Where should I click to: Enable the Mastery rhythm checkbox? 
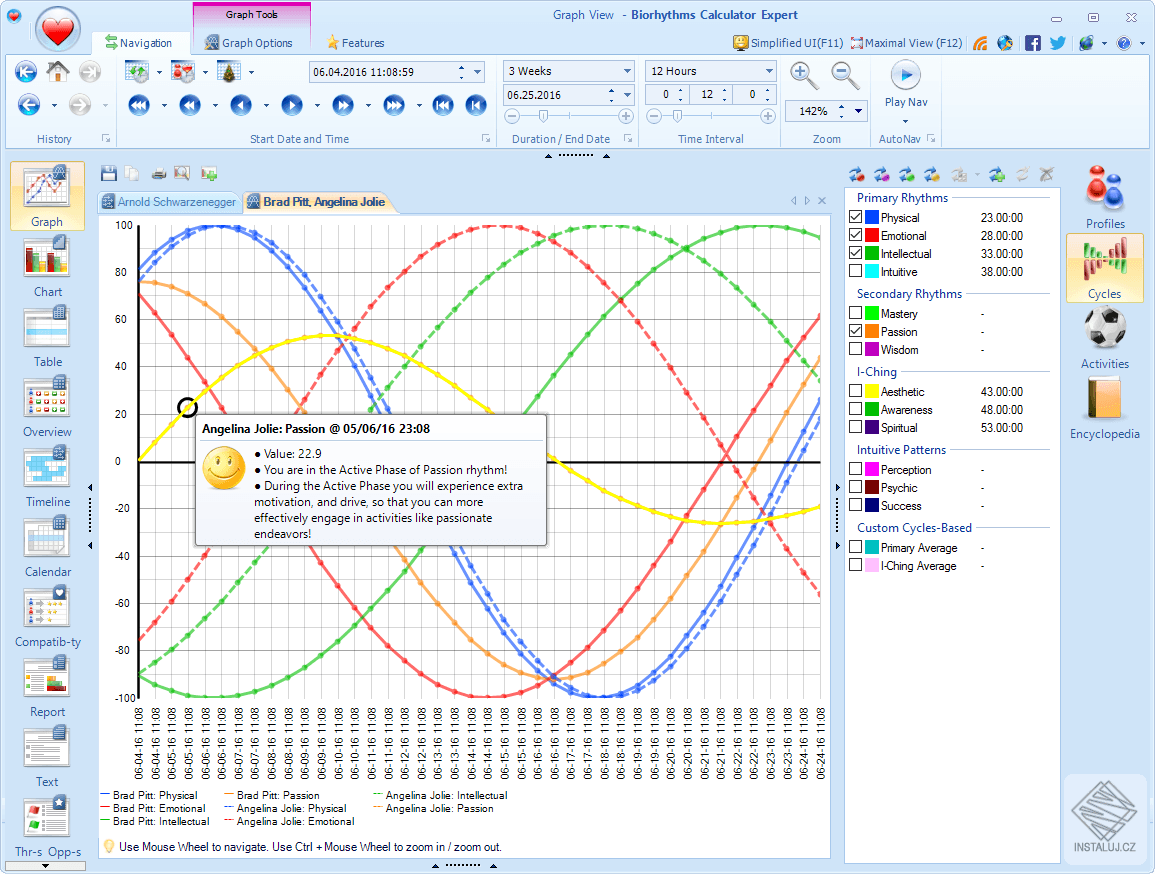[855, 313]
